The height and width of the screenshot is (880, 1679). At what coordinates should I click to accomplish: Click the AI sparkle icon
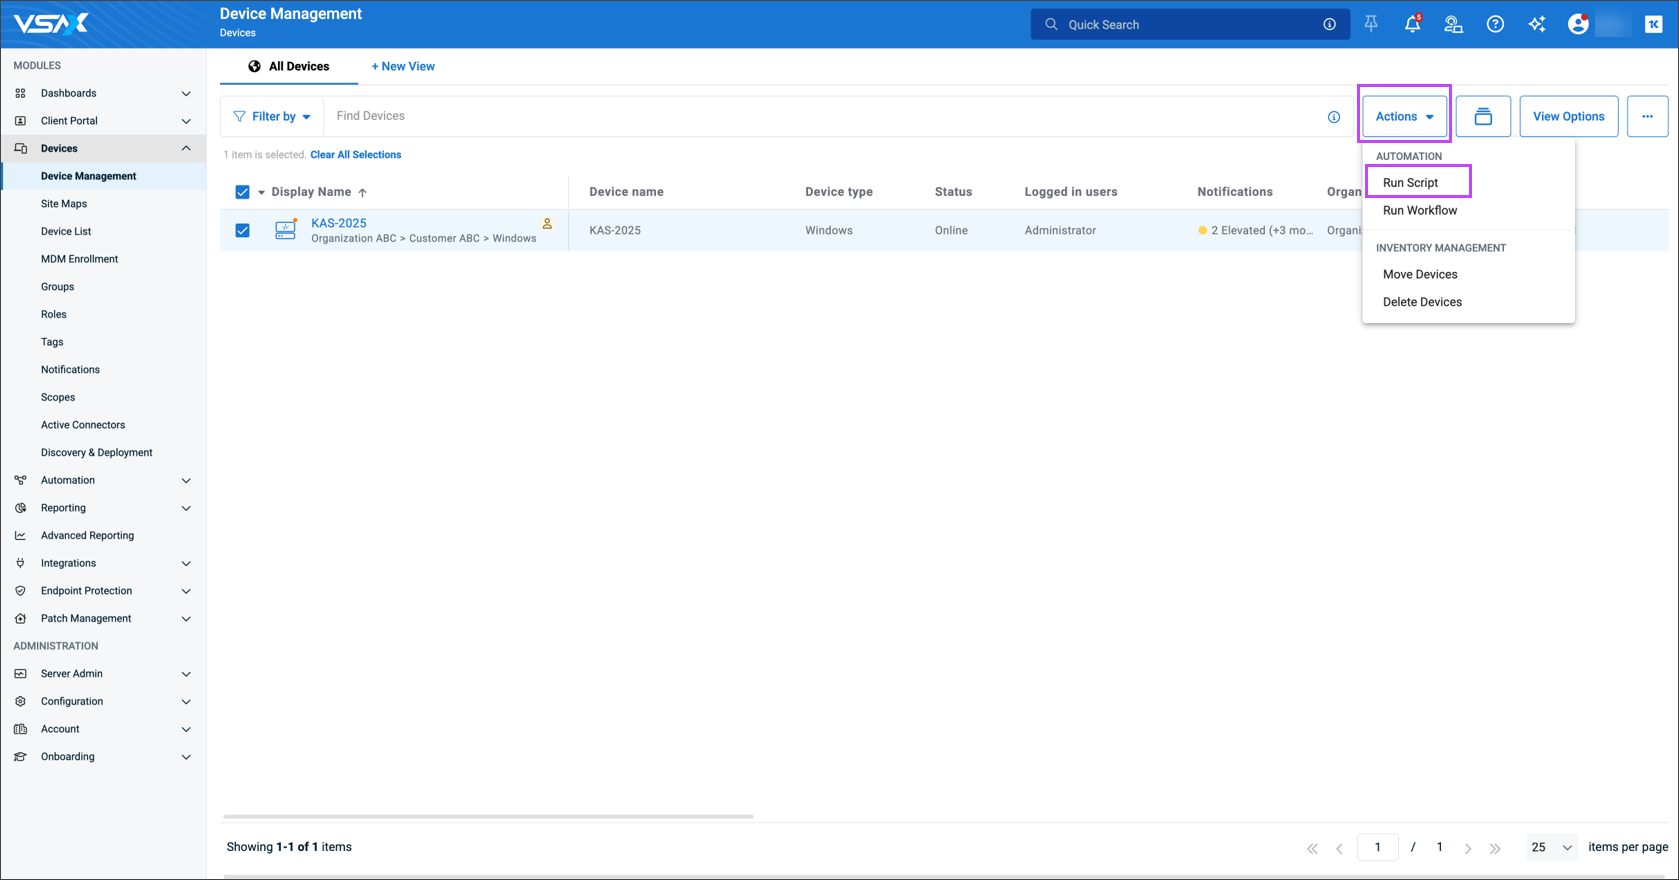click(x=1537, y=25)
